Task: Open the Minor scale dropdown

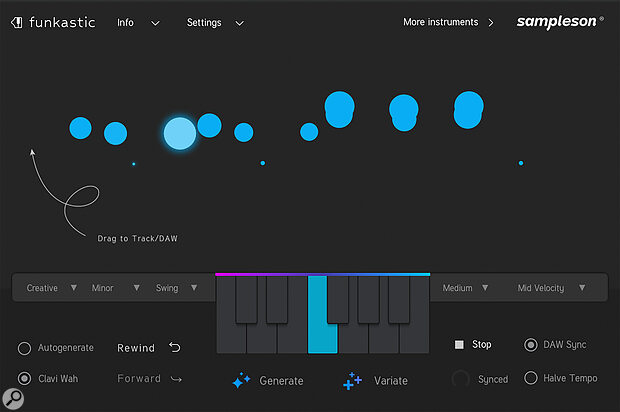Action: pyautogui.click(x=102, y=288)
